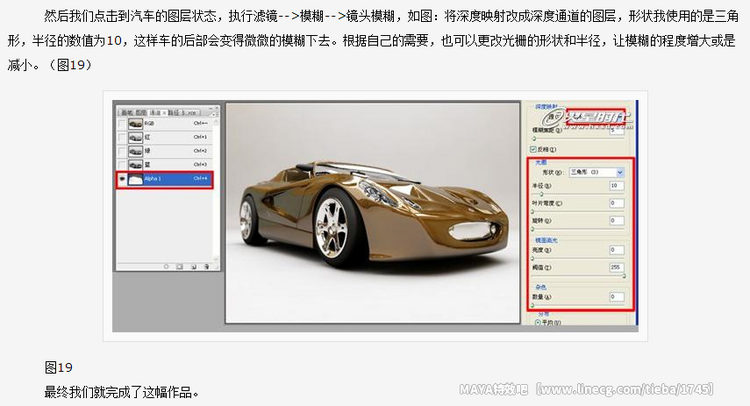This screenshot has height=406, width=750.
Task: Click the 数量 slider handle
Action: [532, 305]
